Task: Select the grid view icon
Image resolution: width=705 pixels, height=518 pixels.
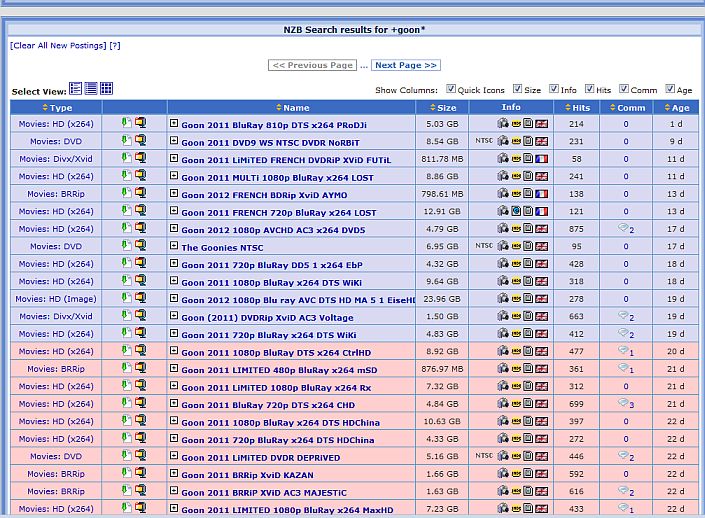Action: [x=106, y=89]
